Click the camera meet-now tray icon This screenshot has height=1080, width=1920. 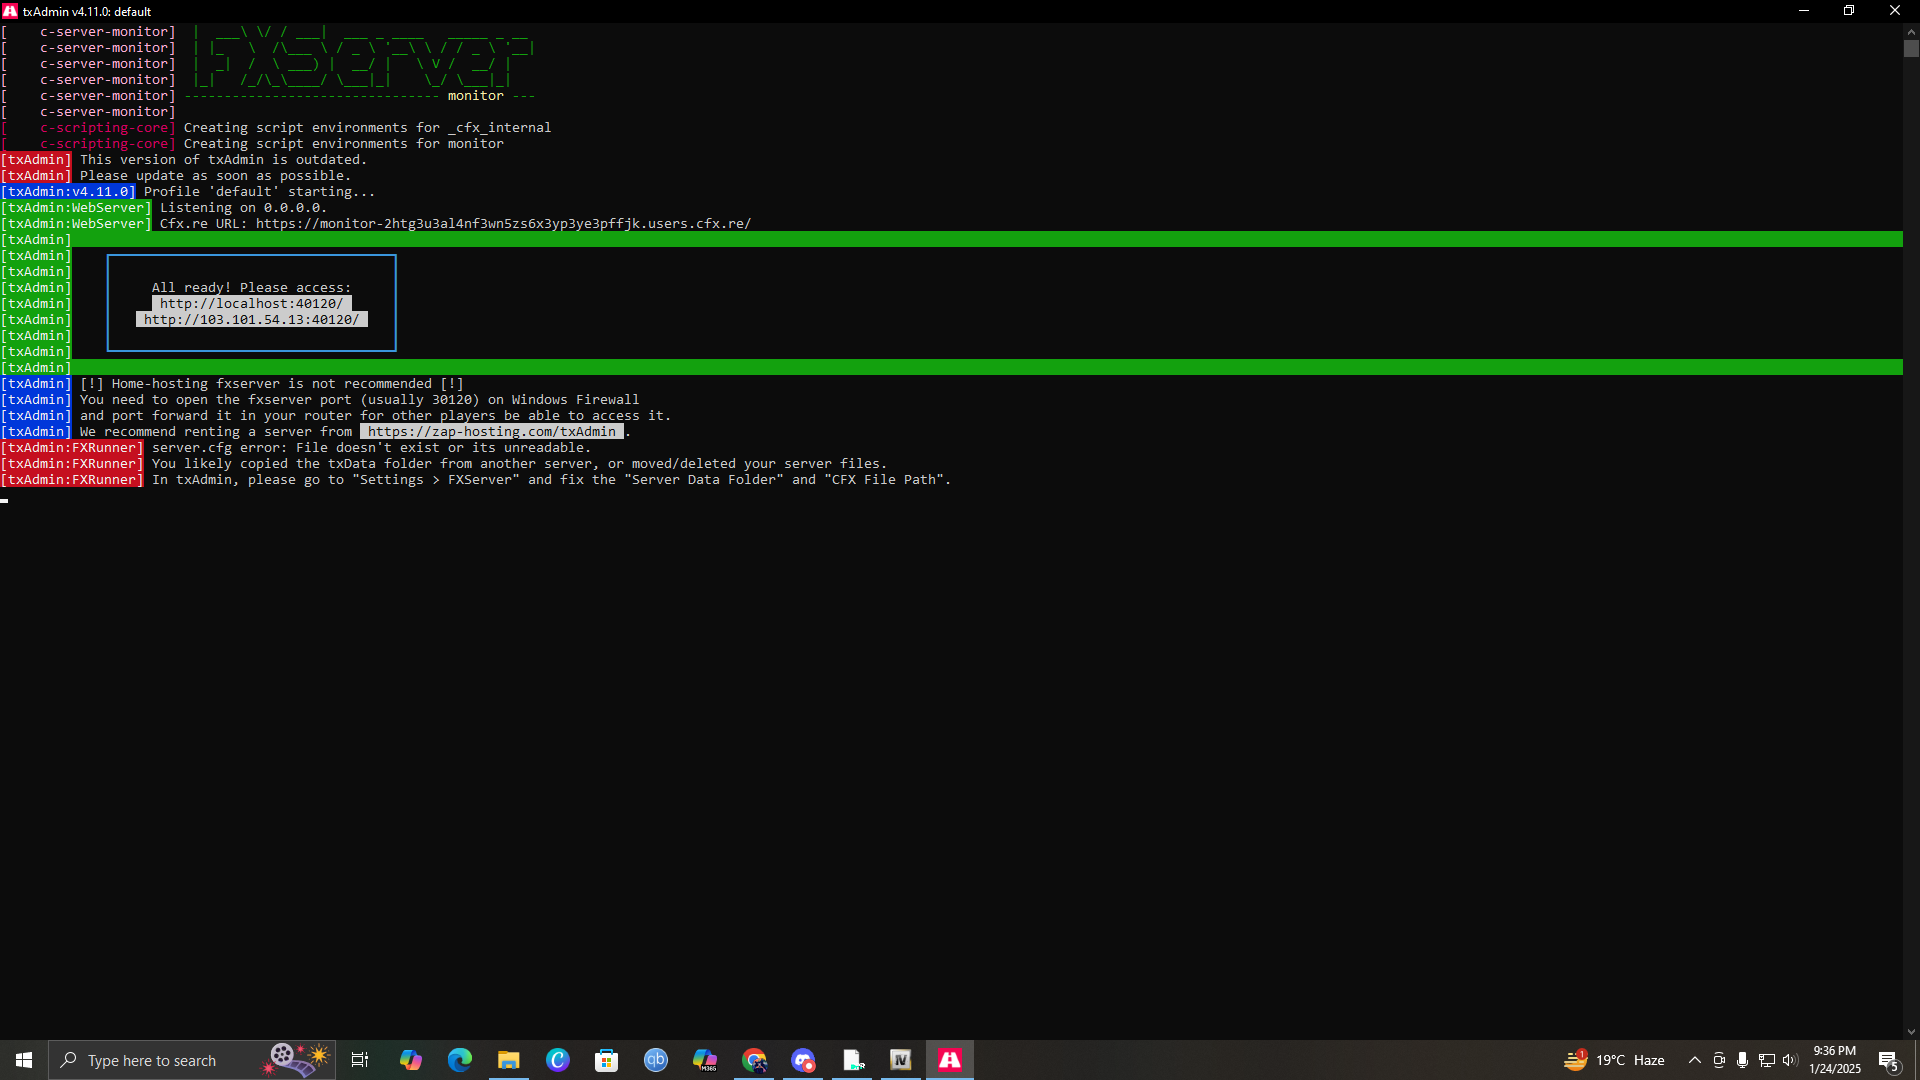tap(1719, 1060)
